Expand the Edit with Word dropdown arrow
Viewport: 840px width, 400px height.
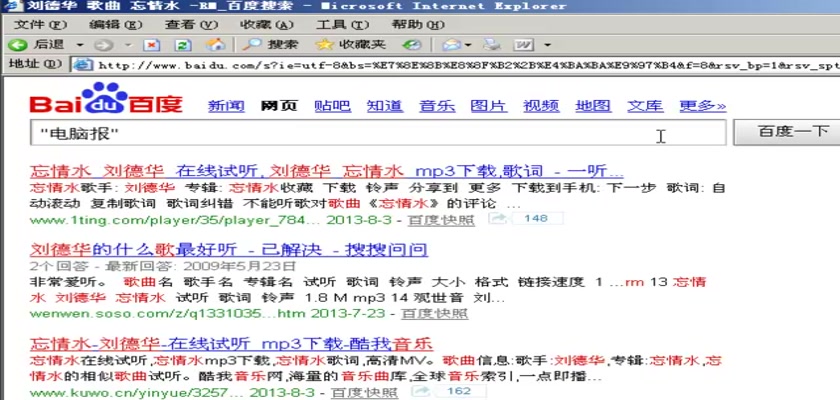tap(546, 45)
